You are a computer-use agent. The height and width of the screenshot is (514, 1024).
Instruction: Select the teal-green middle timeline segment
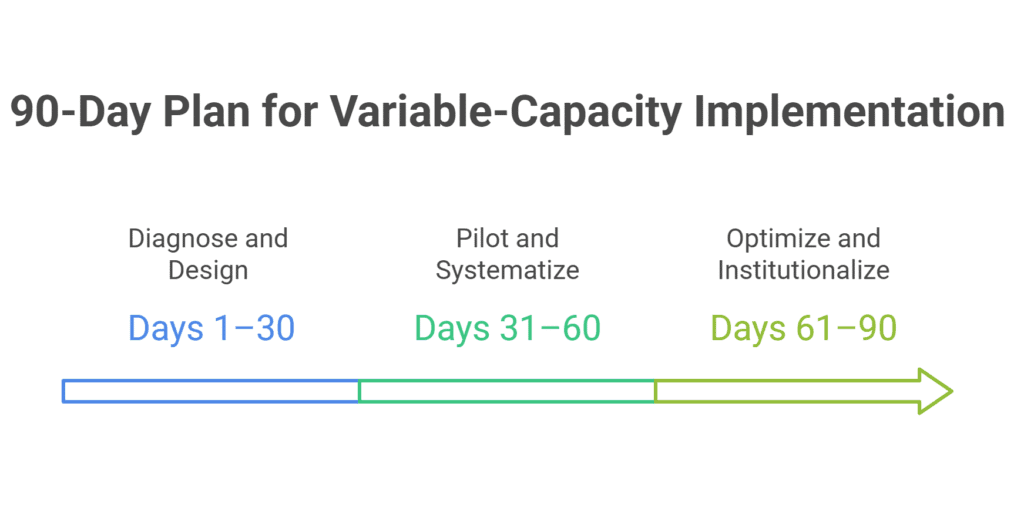(x=507, y=391)
